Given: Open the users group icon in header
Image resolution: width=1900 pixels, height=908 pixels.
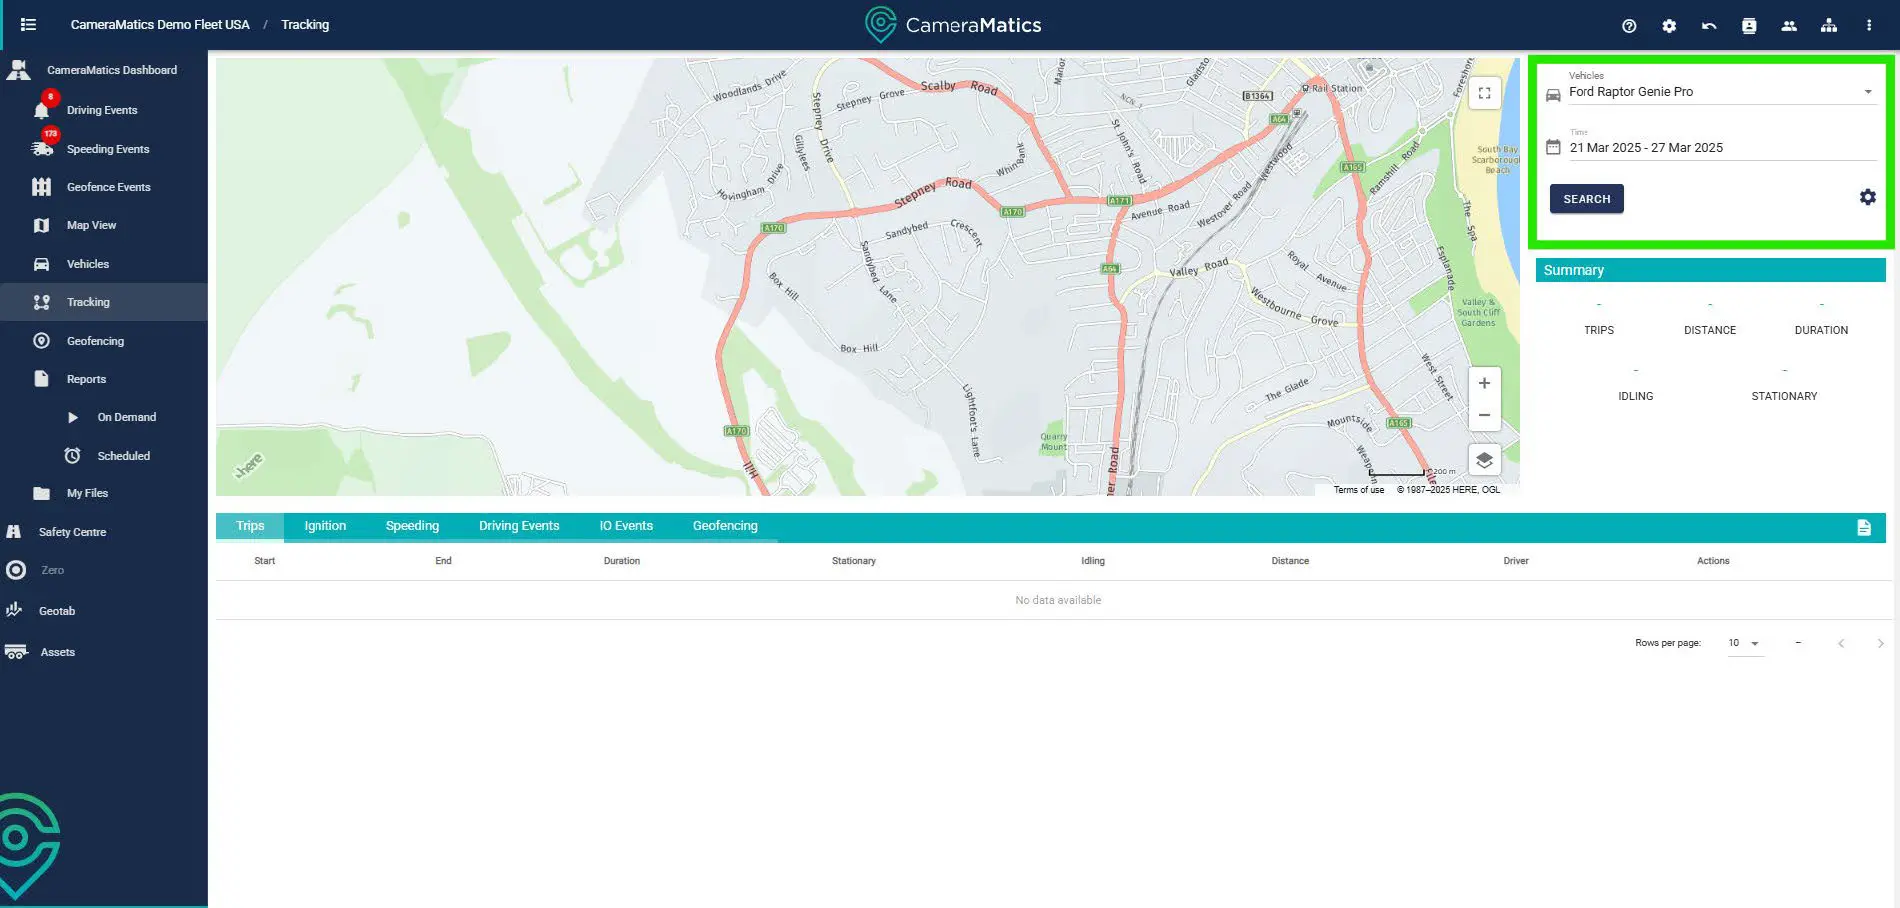Looking at the screenshot, I should (1789, 26).
